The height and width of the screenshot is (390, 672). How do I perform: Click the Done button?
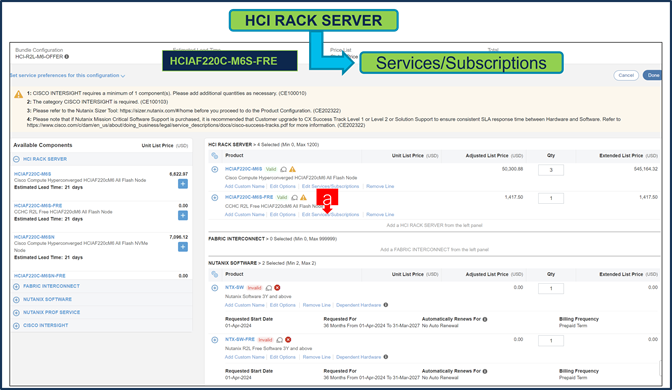pos(653,75)
